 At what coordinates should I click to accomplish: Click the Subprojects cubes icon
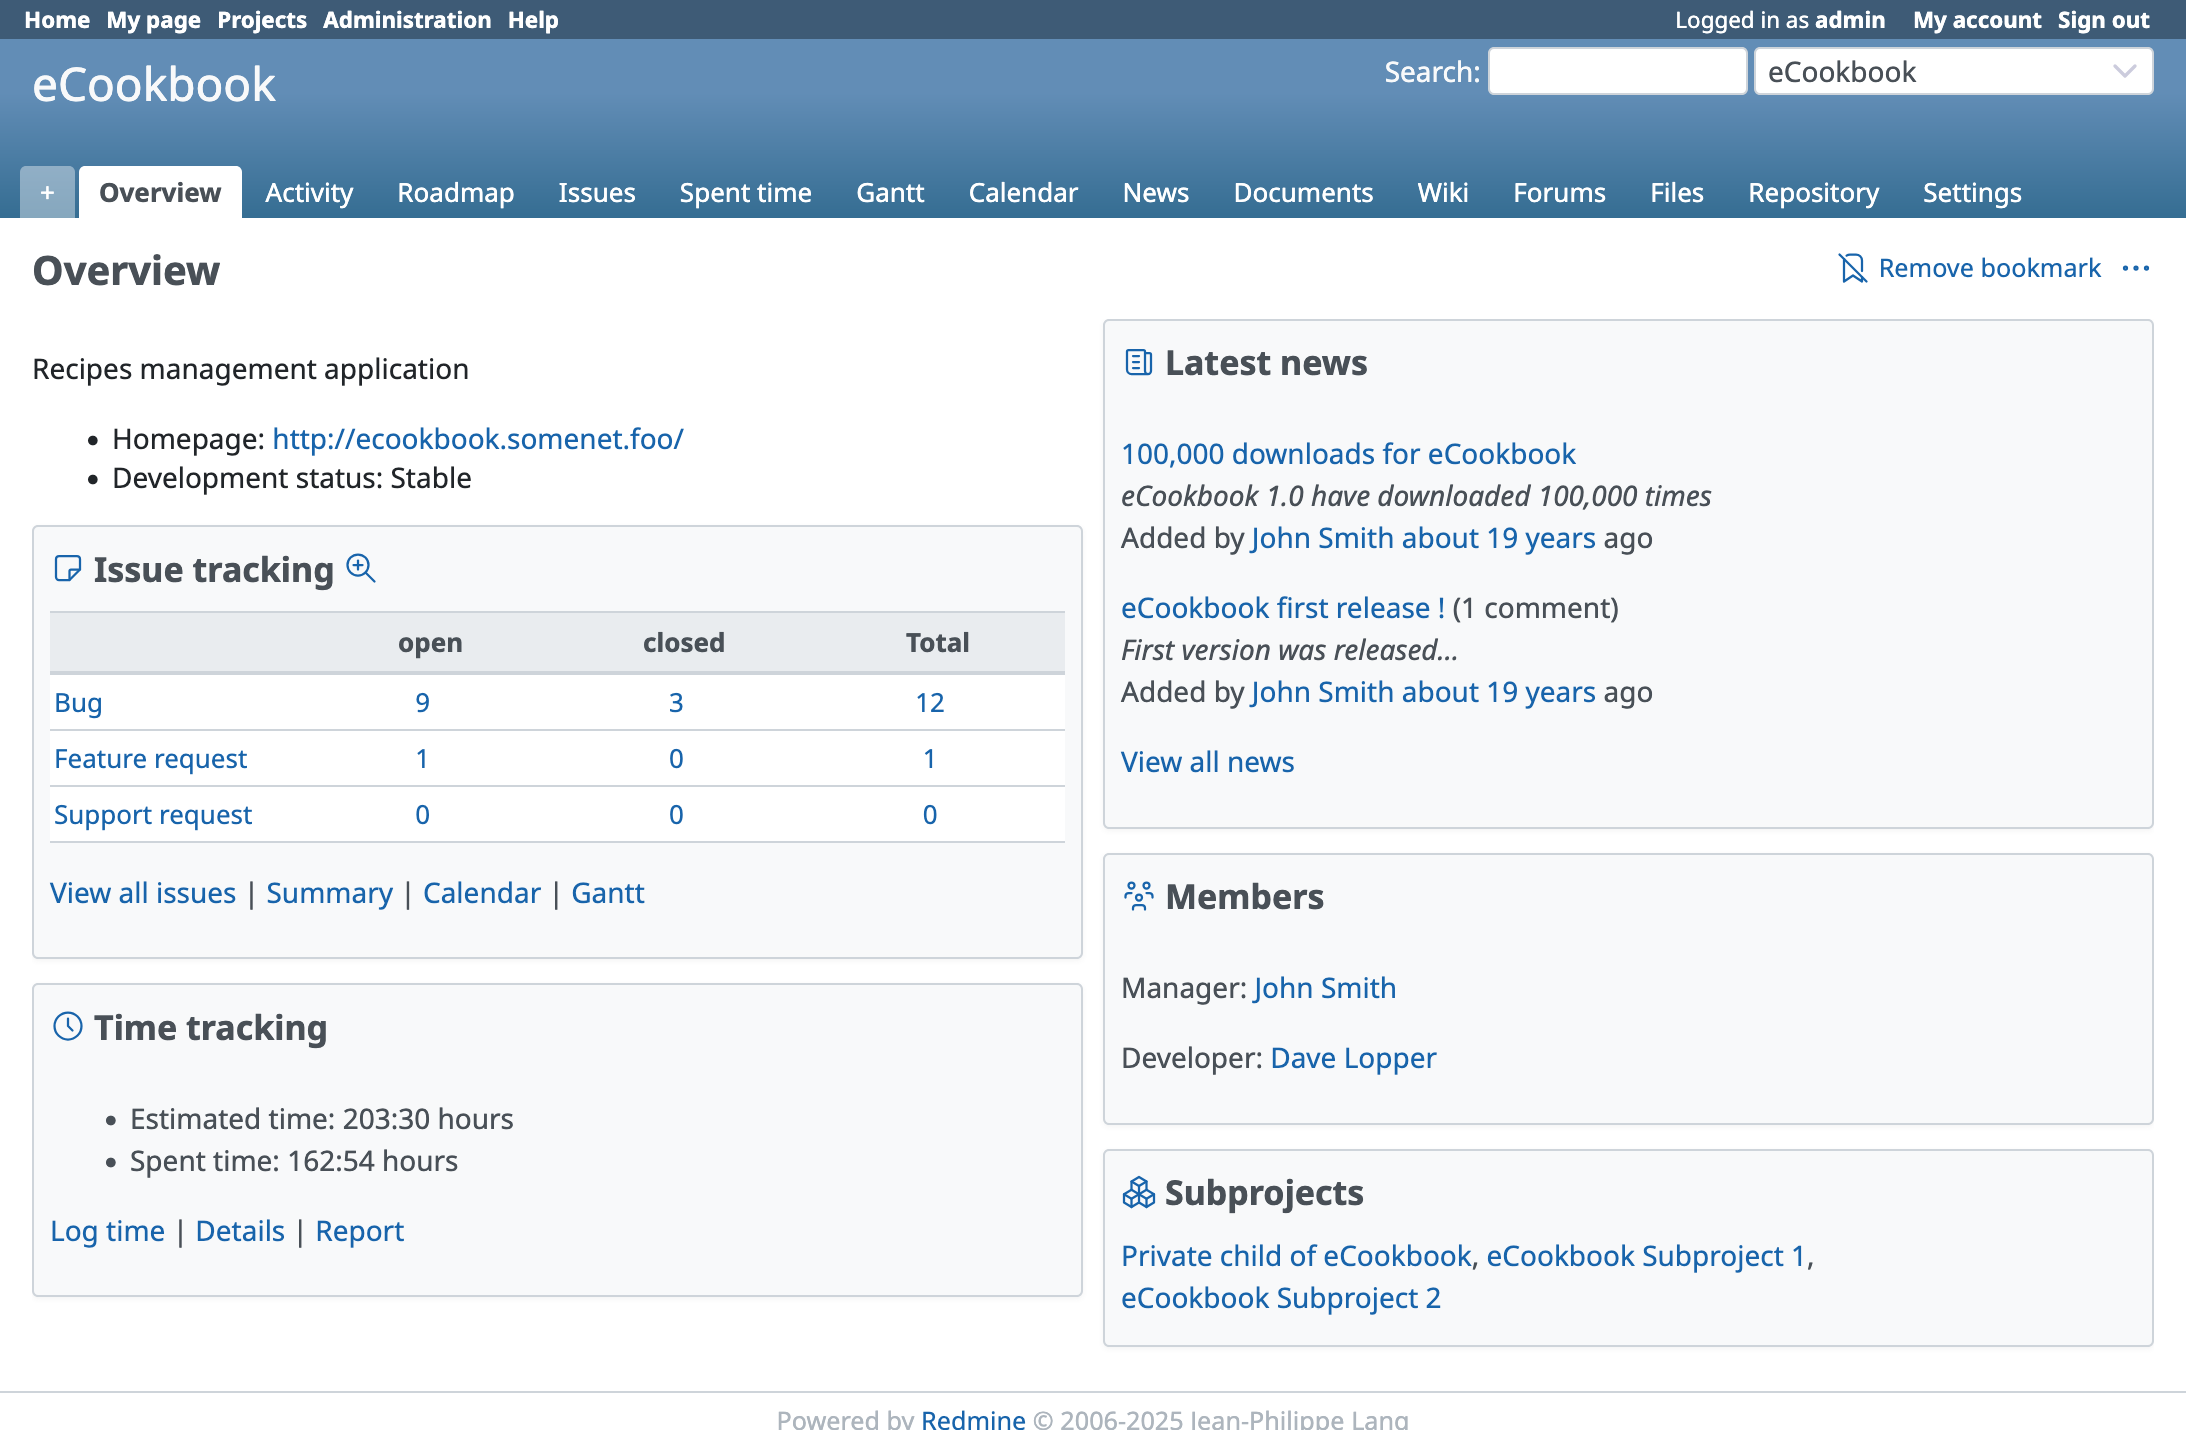point(1138,1192)
